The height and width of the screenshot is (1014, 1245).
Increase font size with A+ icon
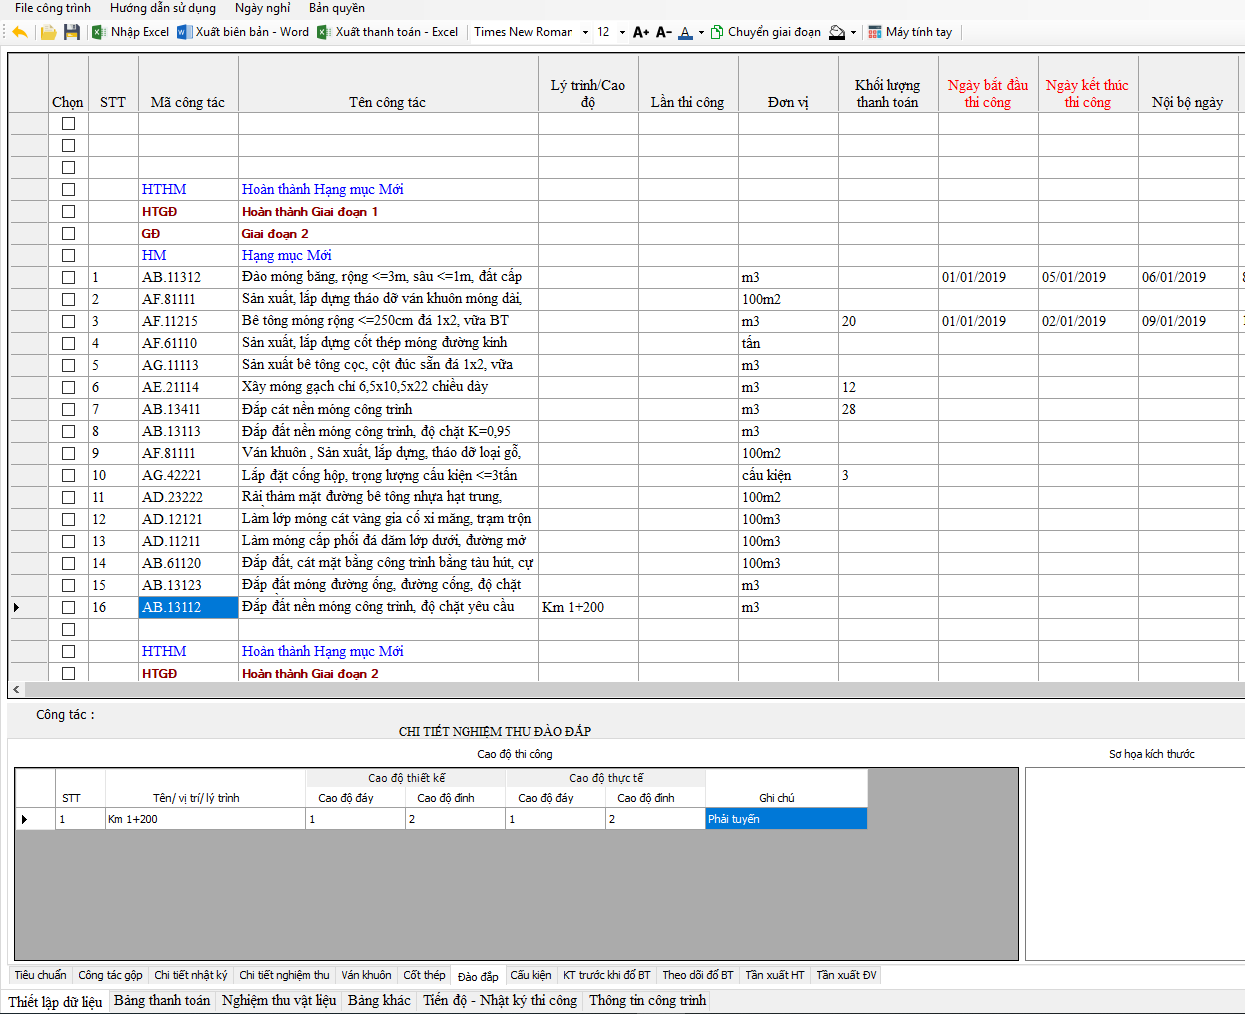(x=641, y=32)
